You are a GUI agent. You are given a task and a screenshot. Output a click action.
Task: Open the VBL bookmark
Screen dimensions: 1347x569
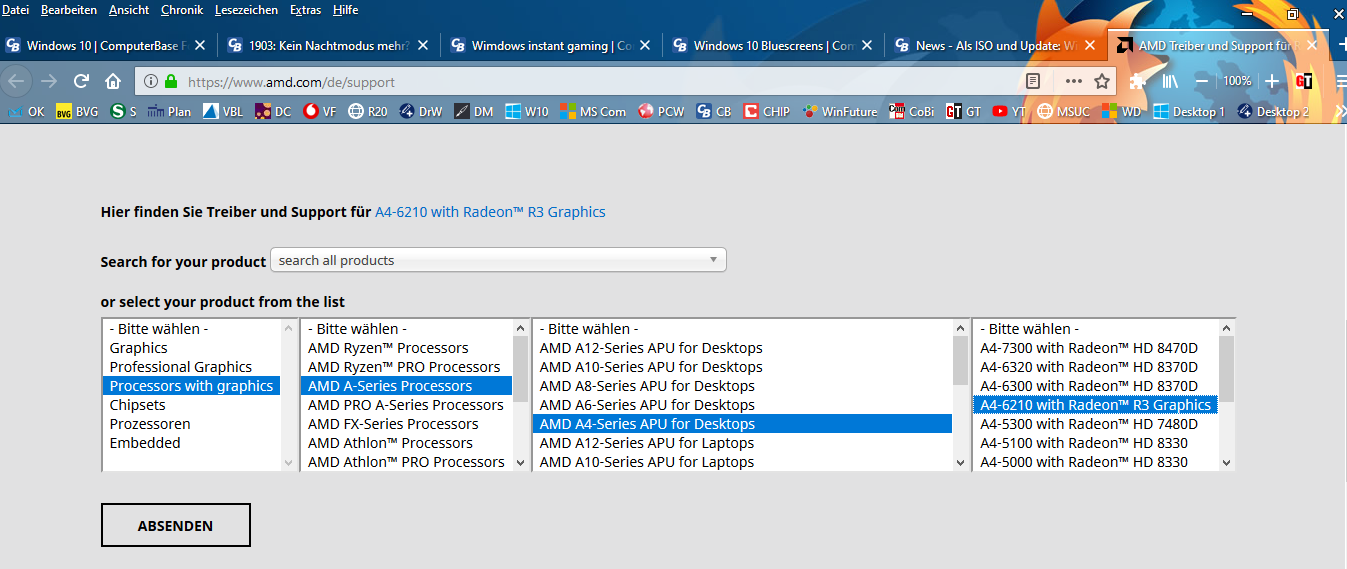click(222, 112)
